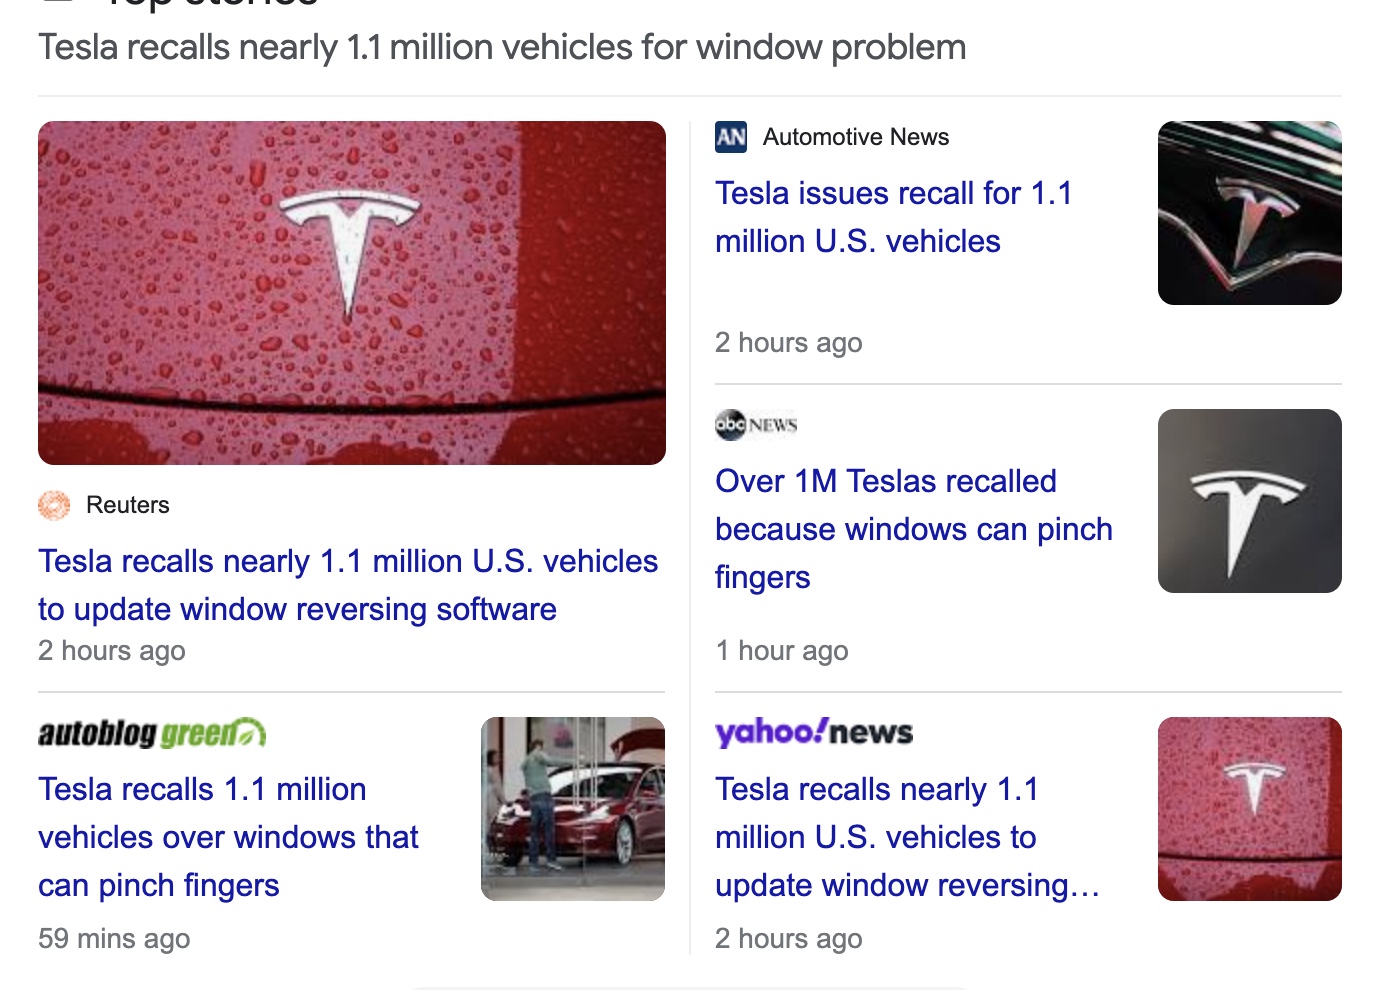Viewport: 1382px width, 990px height.
Task: Click the Yahoo story's red Tesla thumbnail
Action: (x=1249, y=808)
